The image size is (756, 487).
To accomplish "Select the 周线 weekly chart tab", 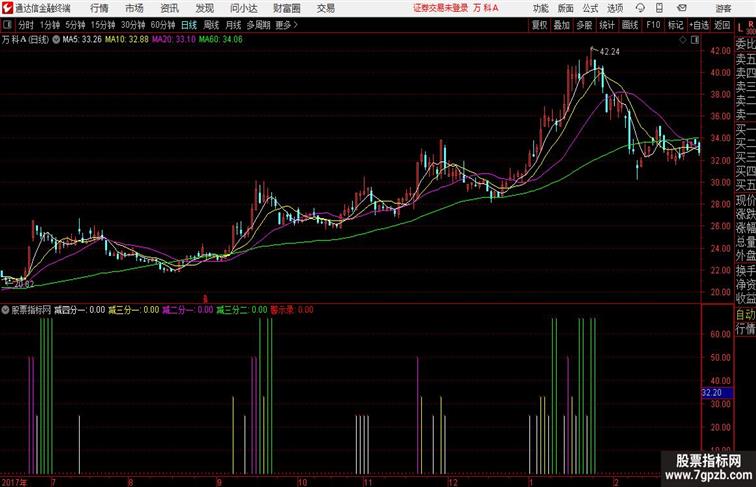I will [x=211, y=25].
